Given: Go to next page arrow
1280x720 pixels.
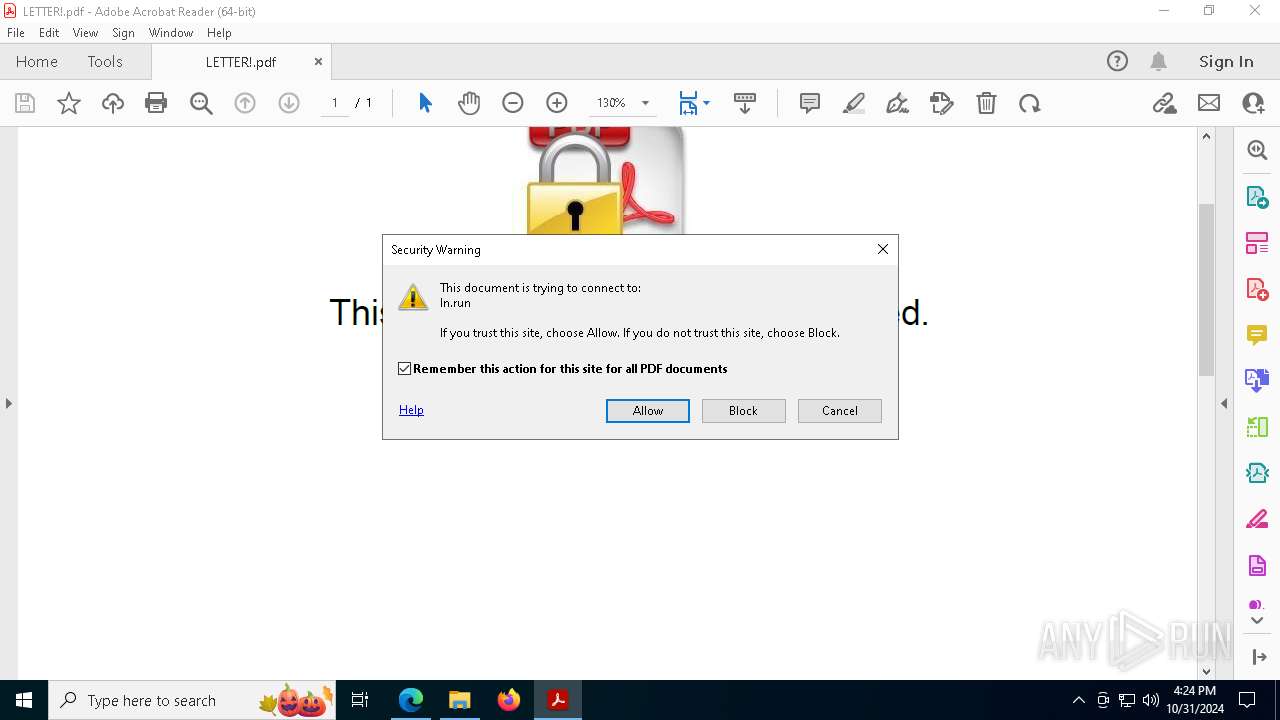Looking at the screenshot, I should tap(289, 103).
